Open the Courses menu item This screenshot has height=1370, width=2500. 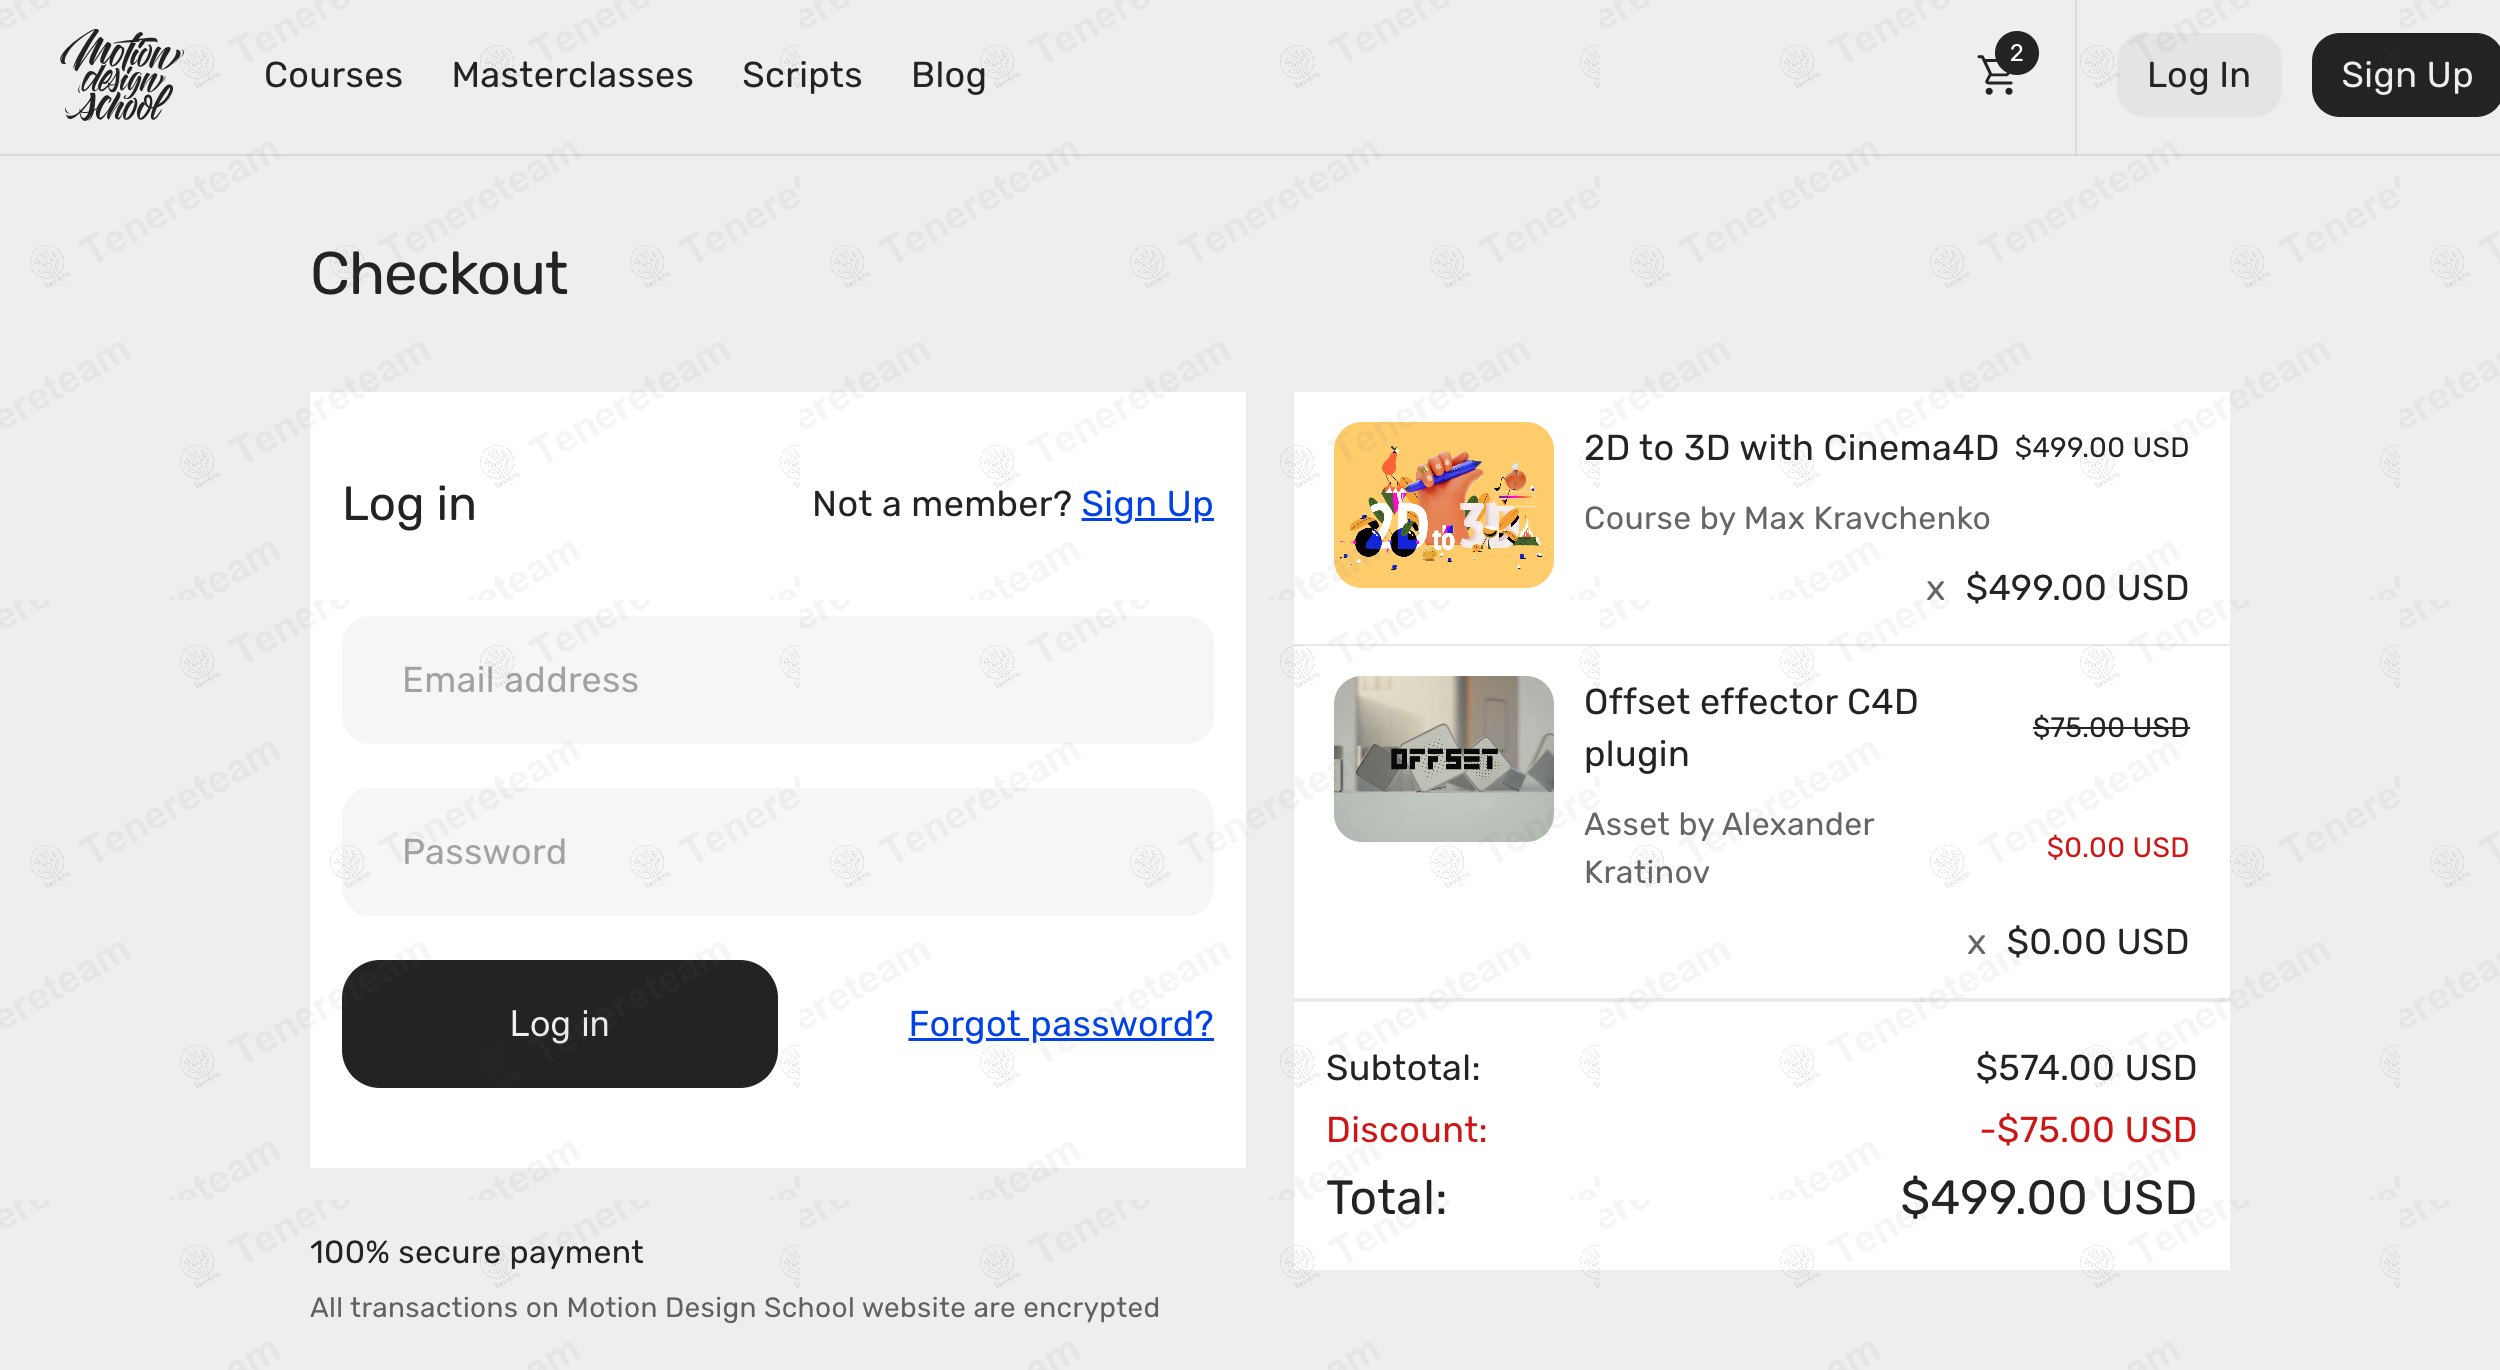point(333,75)
